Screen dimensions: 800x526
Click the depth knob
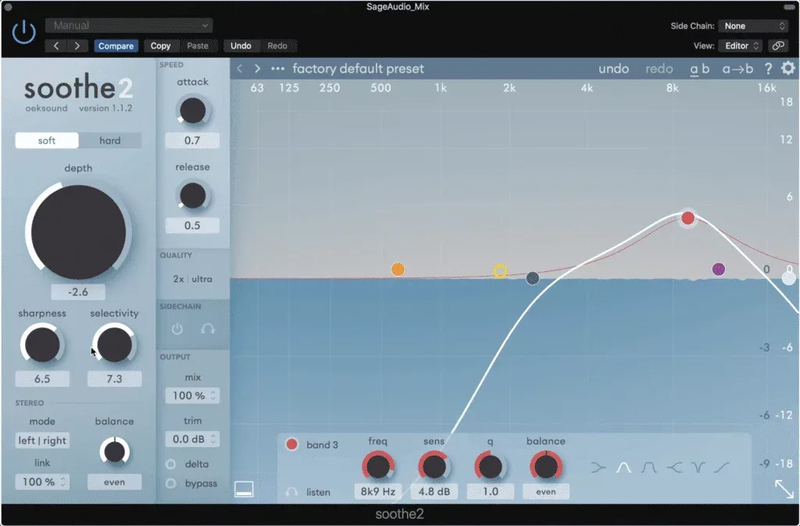click(x=78, y=232)
